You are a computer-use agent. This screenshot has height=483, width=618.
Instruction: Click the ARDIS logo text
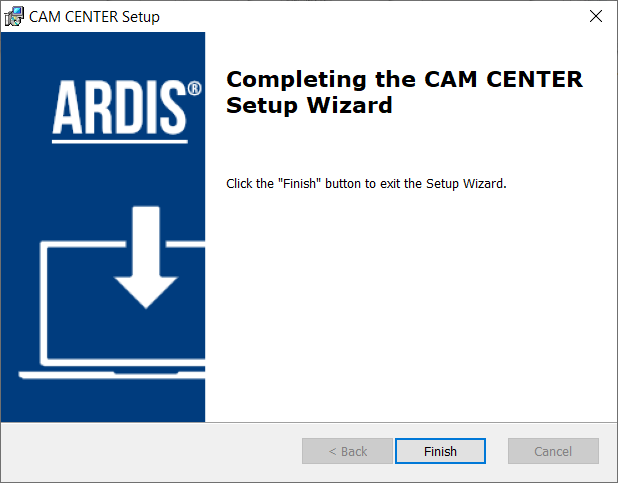pyautogui.click(x=119, y=107)
